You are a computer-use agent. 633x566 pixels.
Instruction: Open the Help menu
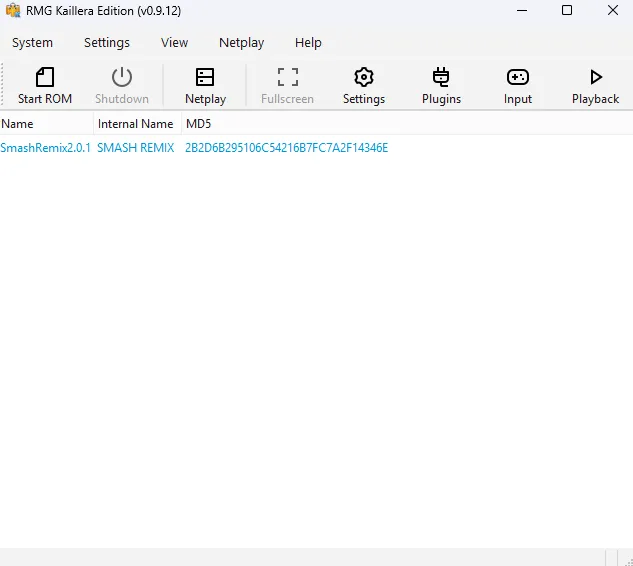tap(308, 43)
